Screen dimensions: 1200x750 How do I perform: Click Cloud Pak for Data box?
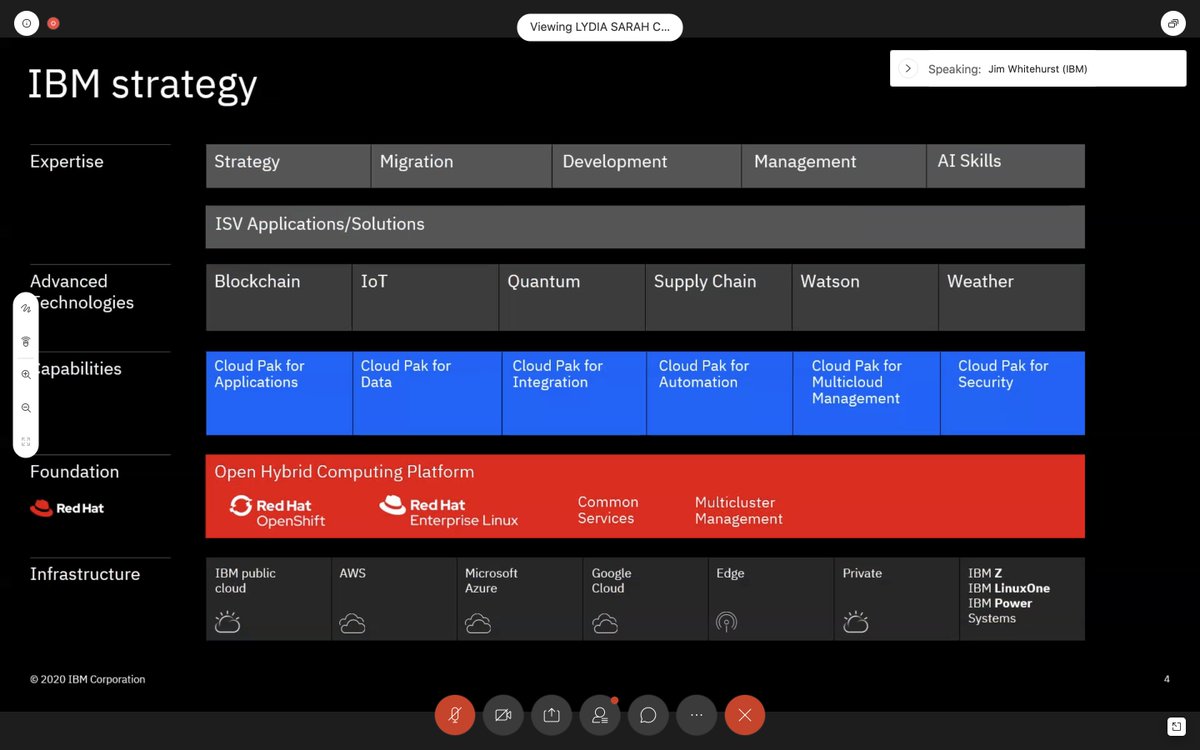[427, 393]
